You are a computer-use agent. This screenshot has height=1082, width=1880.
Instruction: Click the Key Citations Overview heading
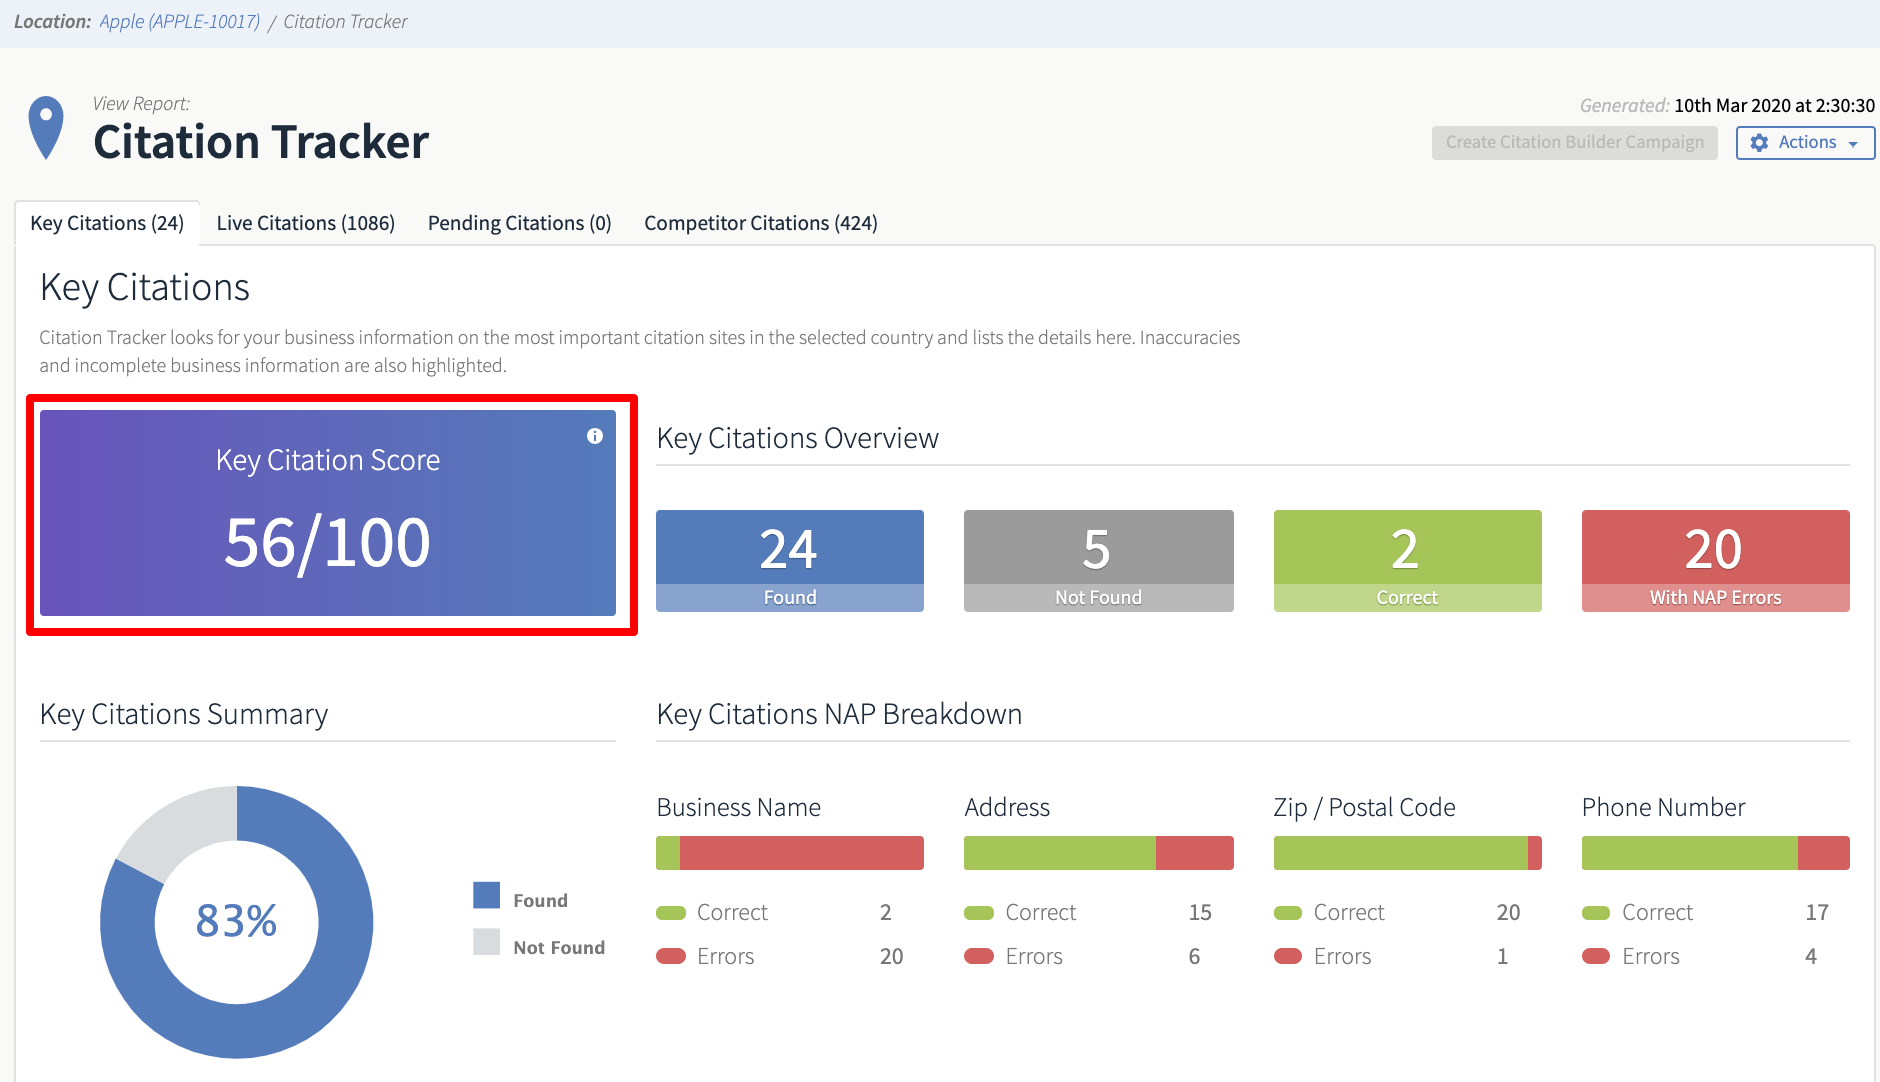click(798, 439)
